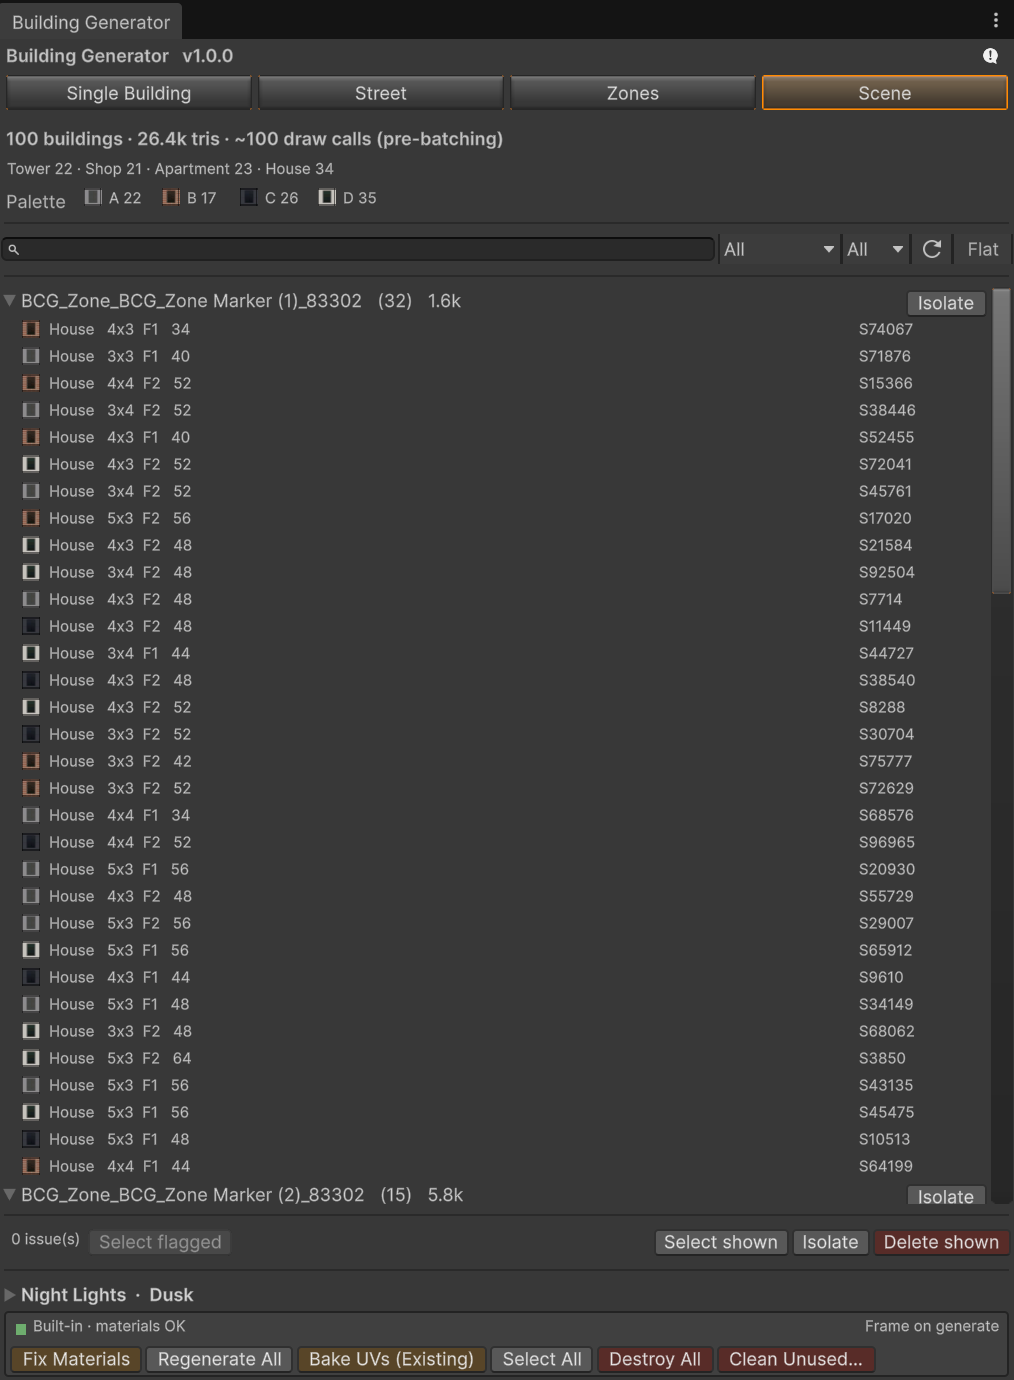
Task: Click the bottom Isolate button beside Select shown
Action: click(830, 1242)
